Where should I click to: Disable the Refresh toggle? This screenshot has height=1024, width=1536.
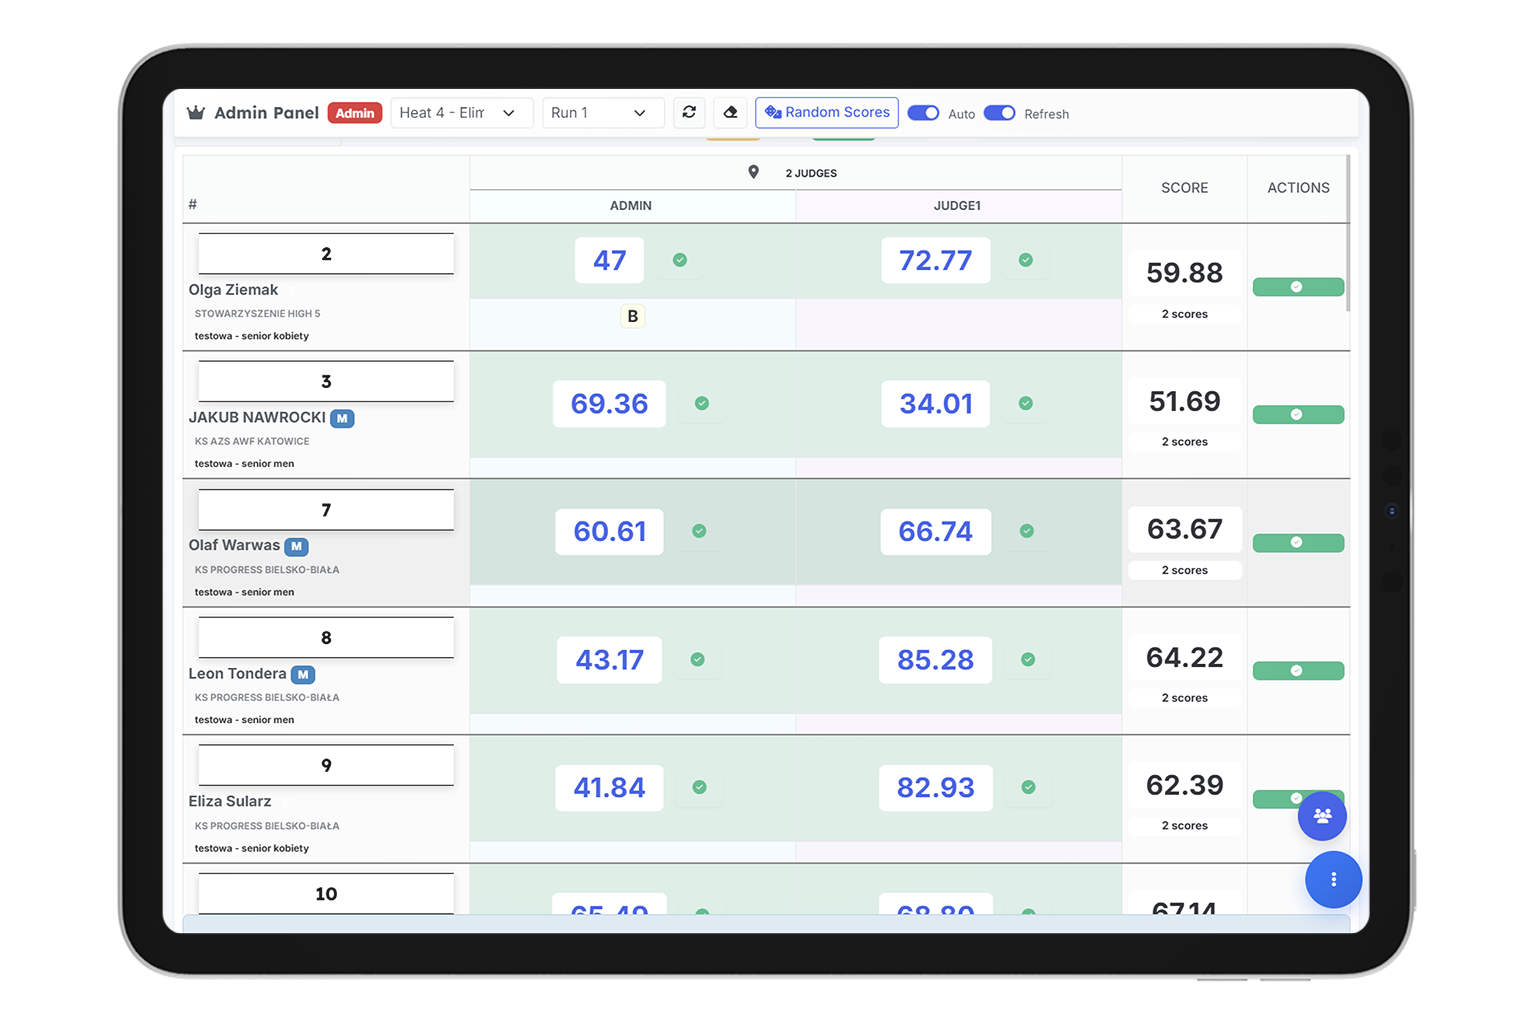(x=999, y=113)
